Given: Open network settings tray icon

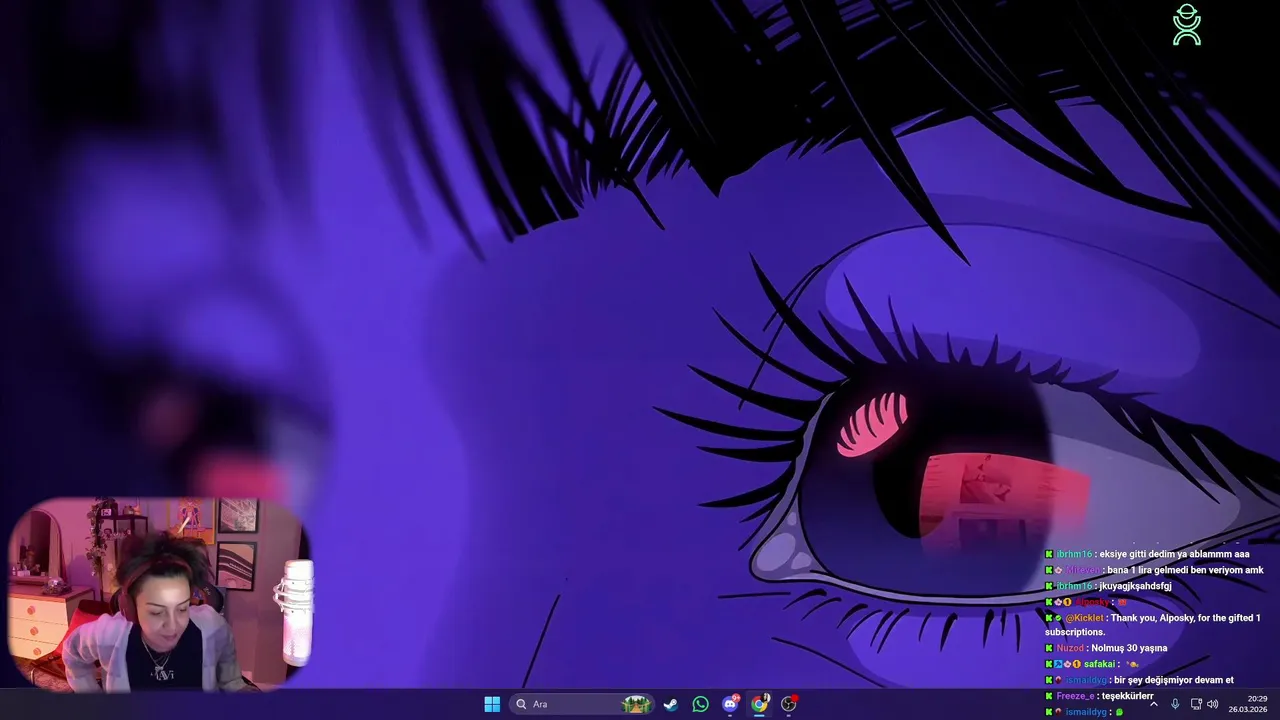Looking at the screenshot, I should 1196,704.
